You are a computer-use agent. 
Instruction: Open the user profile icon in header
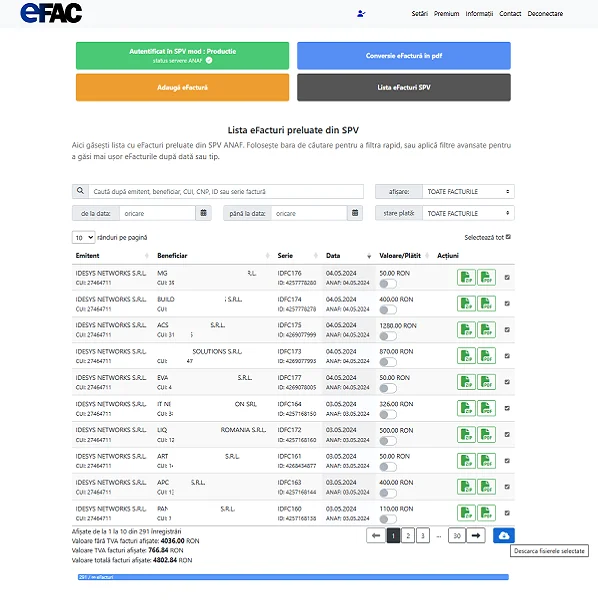[361, 14]
